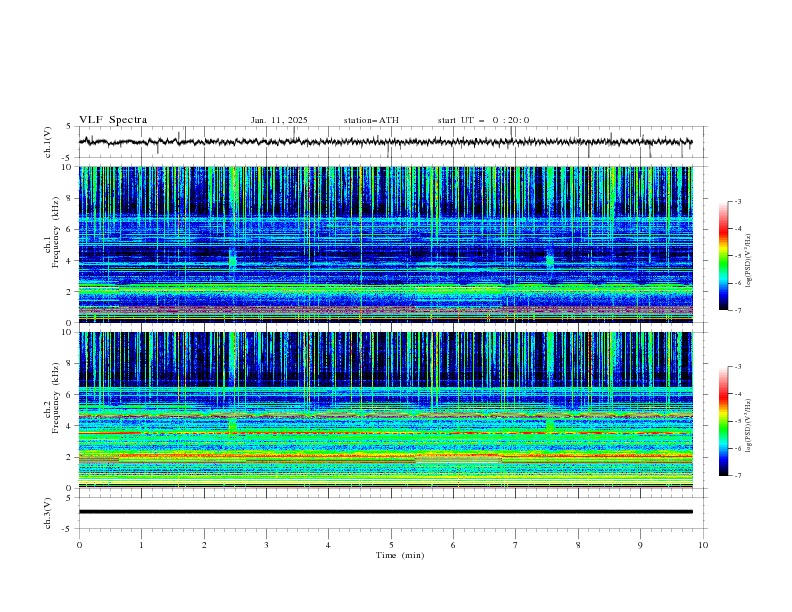Image resolution: width=792 pixels, height=612 pixels.
Task: Click the "10" kHz tick of ch.1 spectrogram
Action: click(69, 167)
